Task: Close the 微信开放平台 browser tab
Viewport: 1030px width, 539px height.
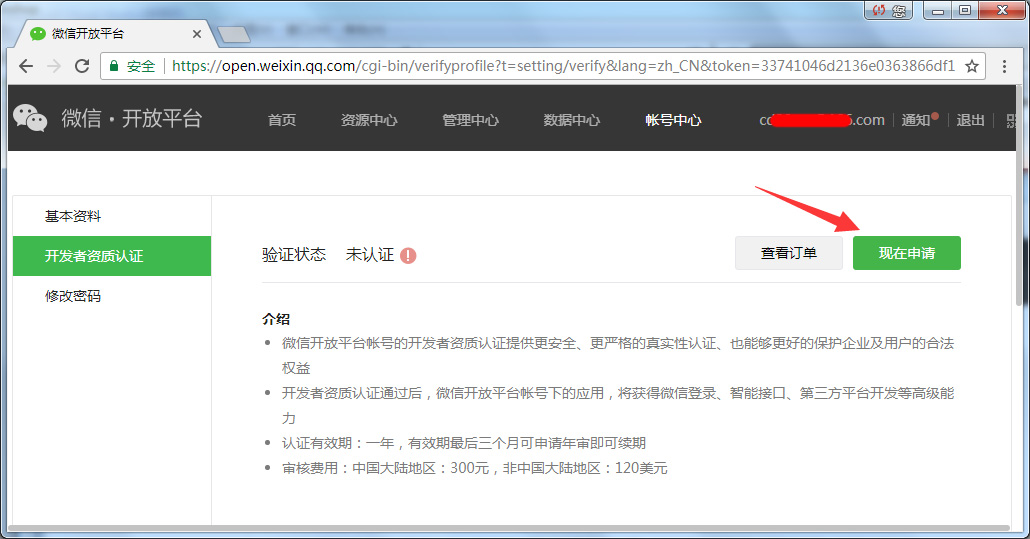Action: 197,33
